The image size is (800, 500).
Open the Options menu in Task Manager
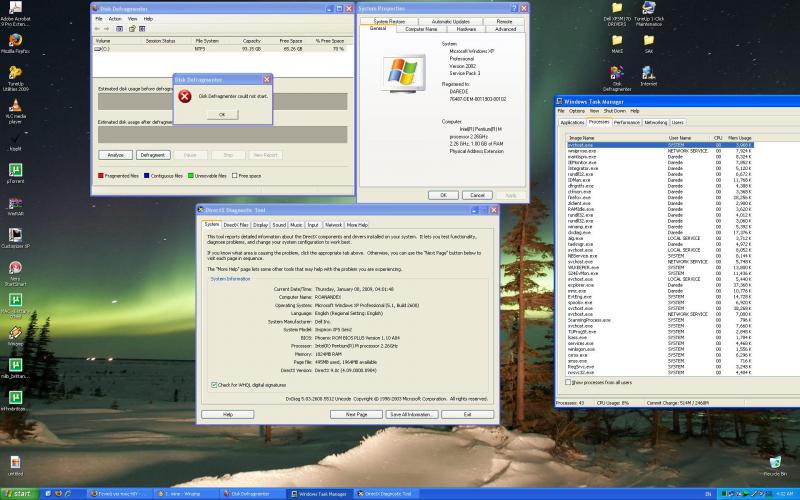(x=577, y=111)
